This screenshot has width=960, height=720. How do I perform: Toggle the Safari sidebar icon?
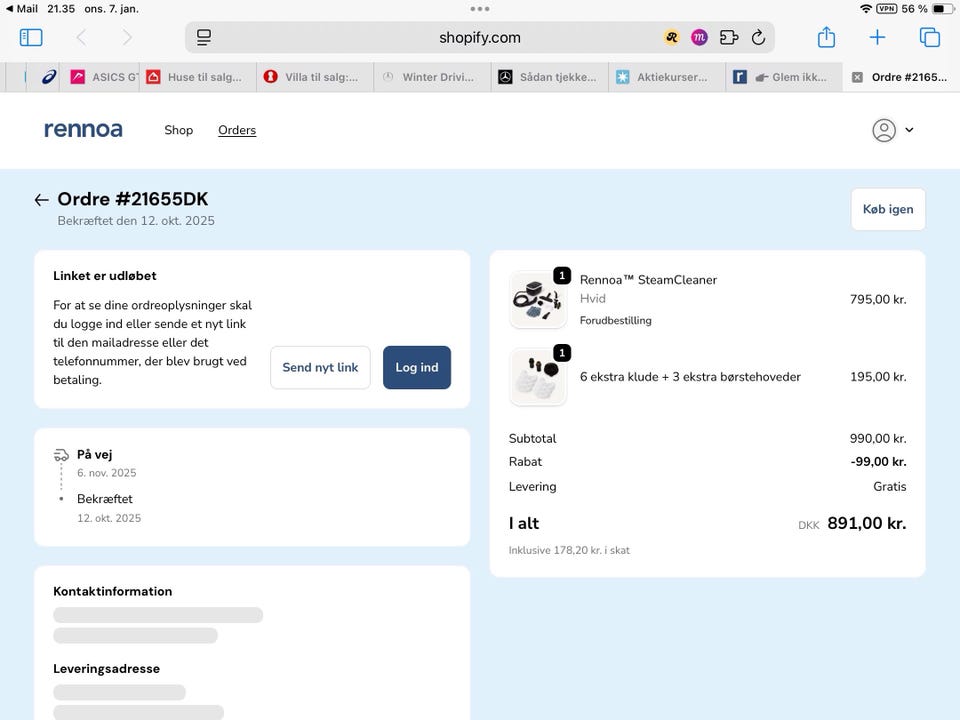point(31,37)
